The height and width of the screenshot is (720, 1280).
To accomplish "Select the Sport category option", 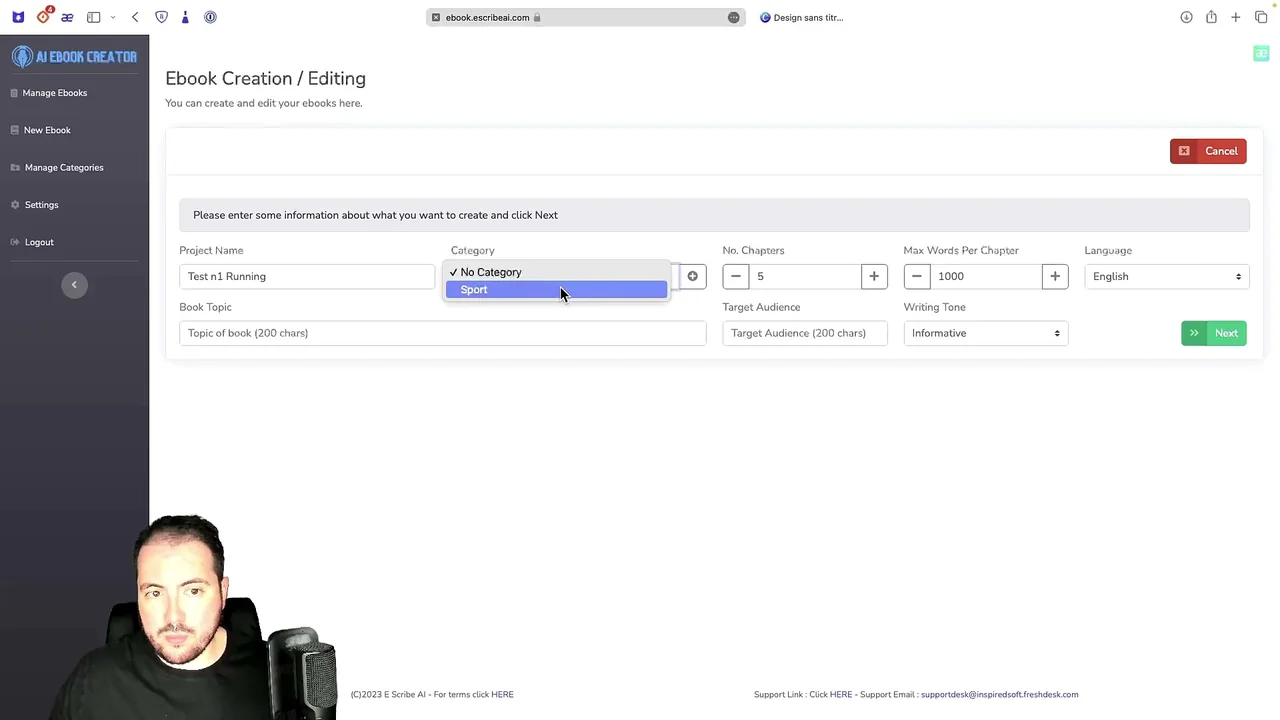I will tap(556, 290).
